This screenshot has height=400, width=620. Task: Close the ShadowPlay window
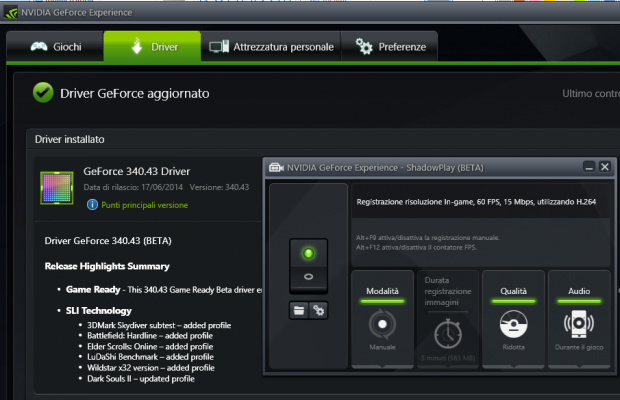tap(605, 167)
